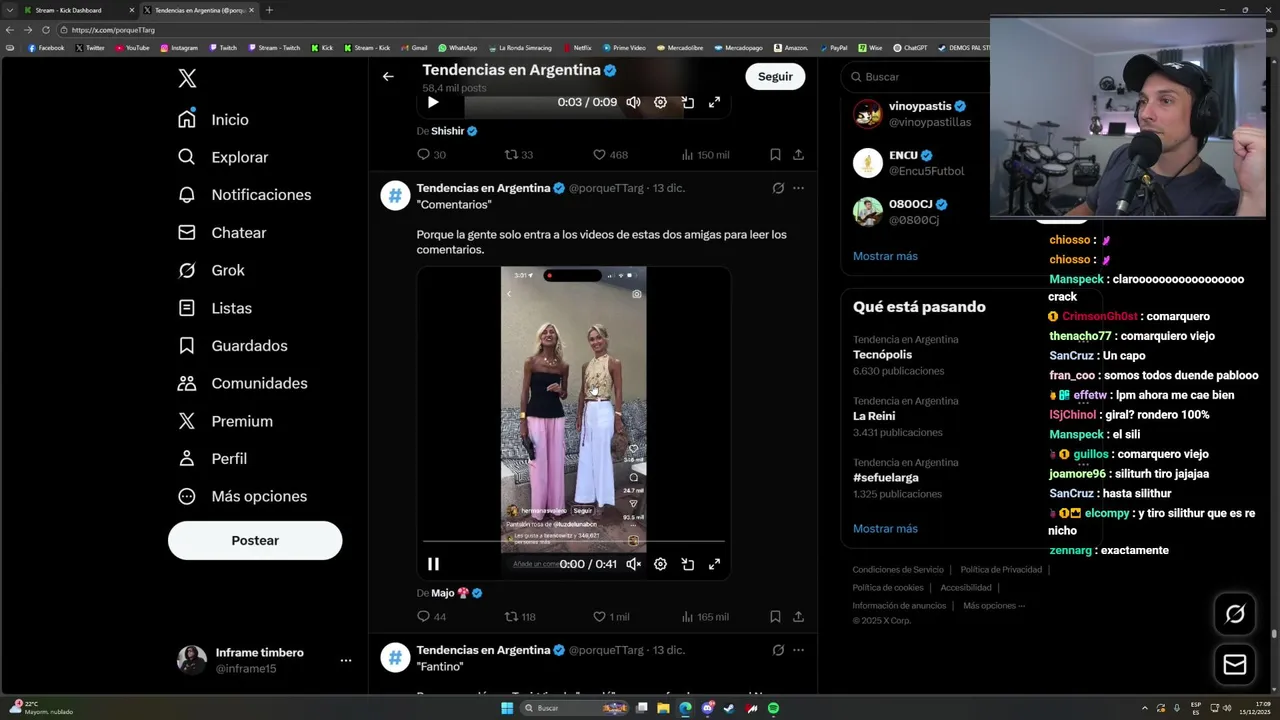This screenshot has height=720, width=1280.
Task: View analytics of 165 mil views post
Action: pos(705,617)
